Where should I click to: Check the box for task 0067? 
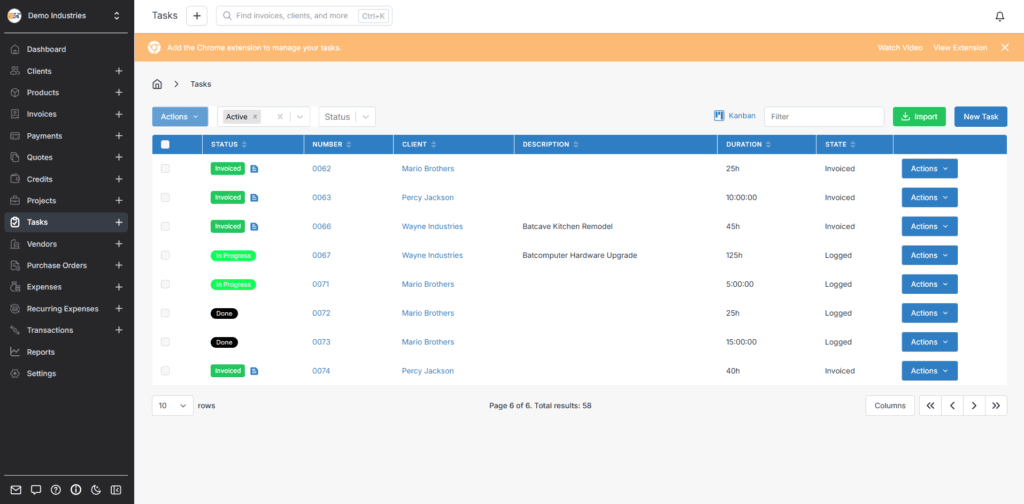click(166, 256)
